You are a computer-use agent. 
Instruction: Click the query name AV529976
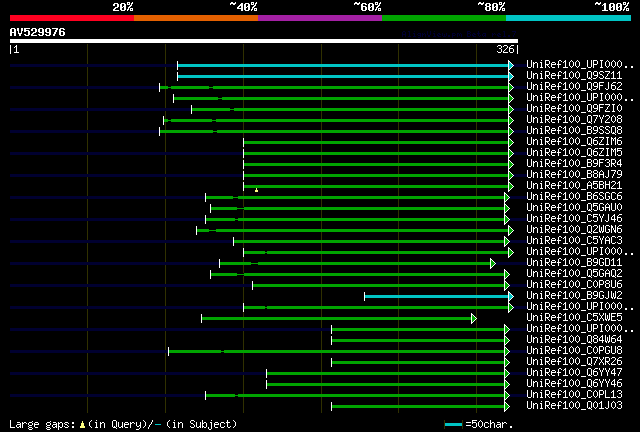click(x=38, y=32)
